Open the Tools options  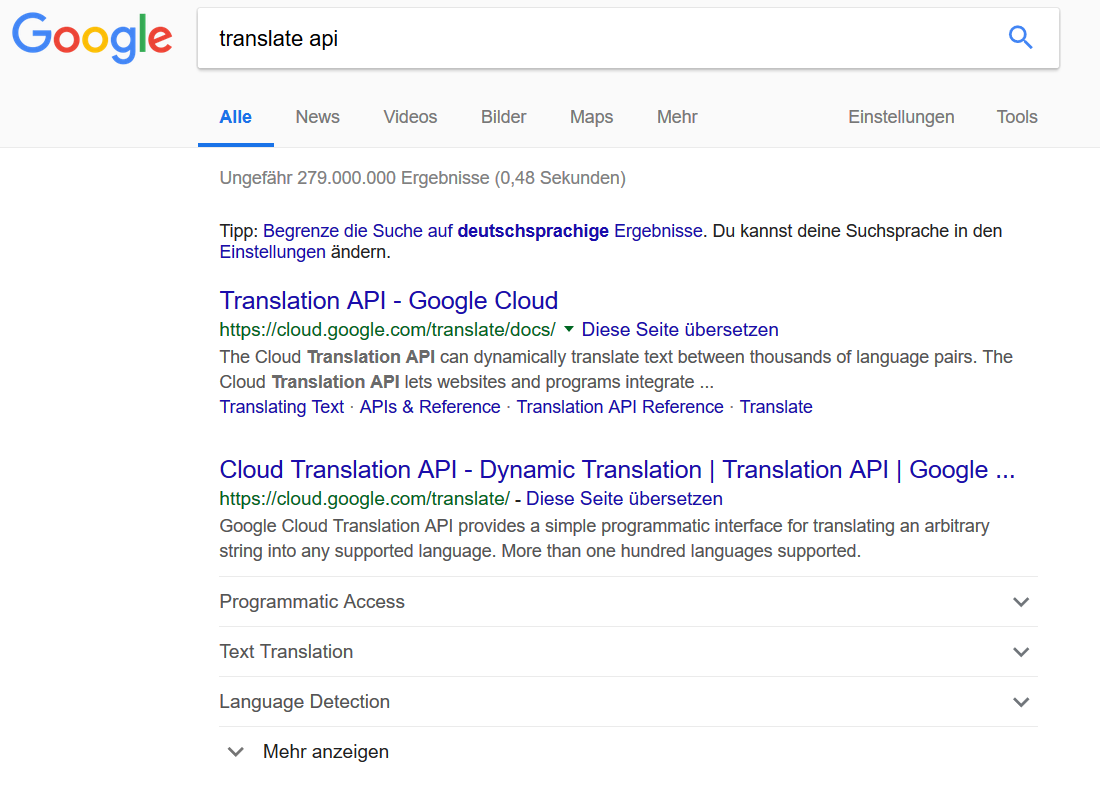tap(1016, 117)
